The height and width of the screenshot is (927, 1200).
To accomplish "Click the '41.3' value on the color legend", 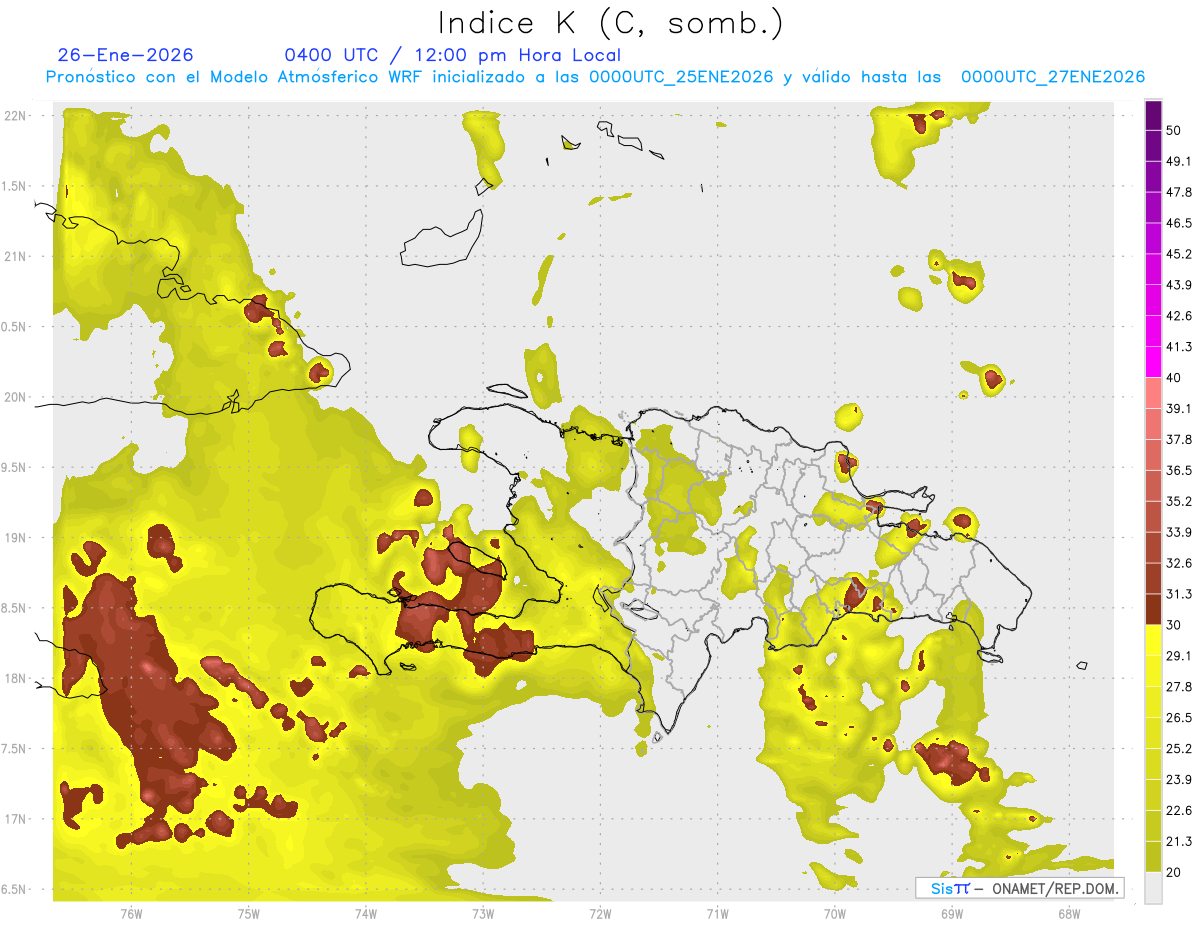I will tap(1179, 347).
